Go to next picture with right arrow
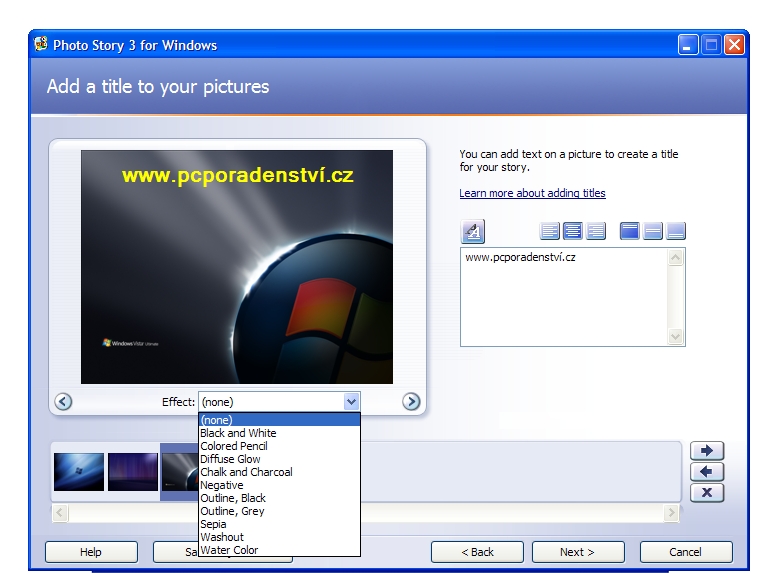The height and width of the screenshot is (573, 766). (x=411, y=402)
